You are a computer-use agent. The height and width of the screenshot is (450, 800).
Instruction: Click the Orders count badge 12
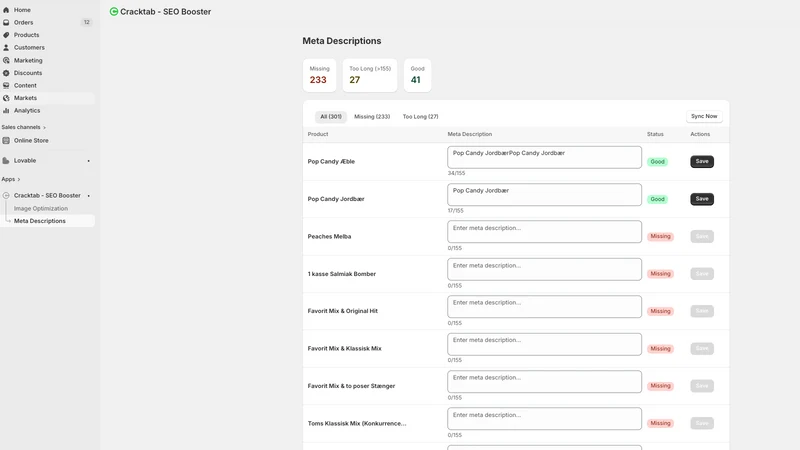(87, 22)
